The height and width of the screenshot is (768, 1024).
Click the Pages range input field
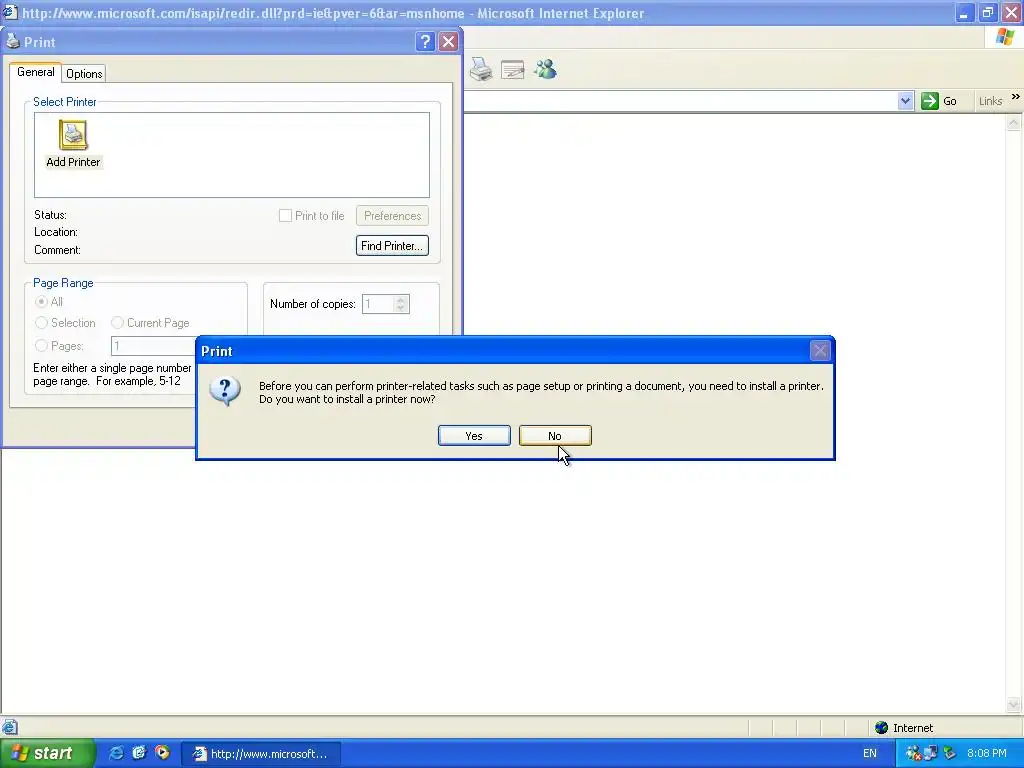click(x=153, y=345)
